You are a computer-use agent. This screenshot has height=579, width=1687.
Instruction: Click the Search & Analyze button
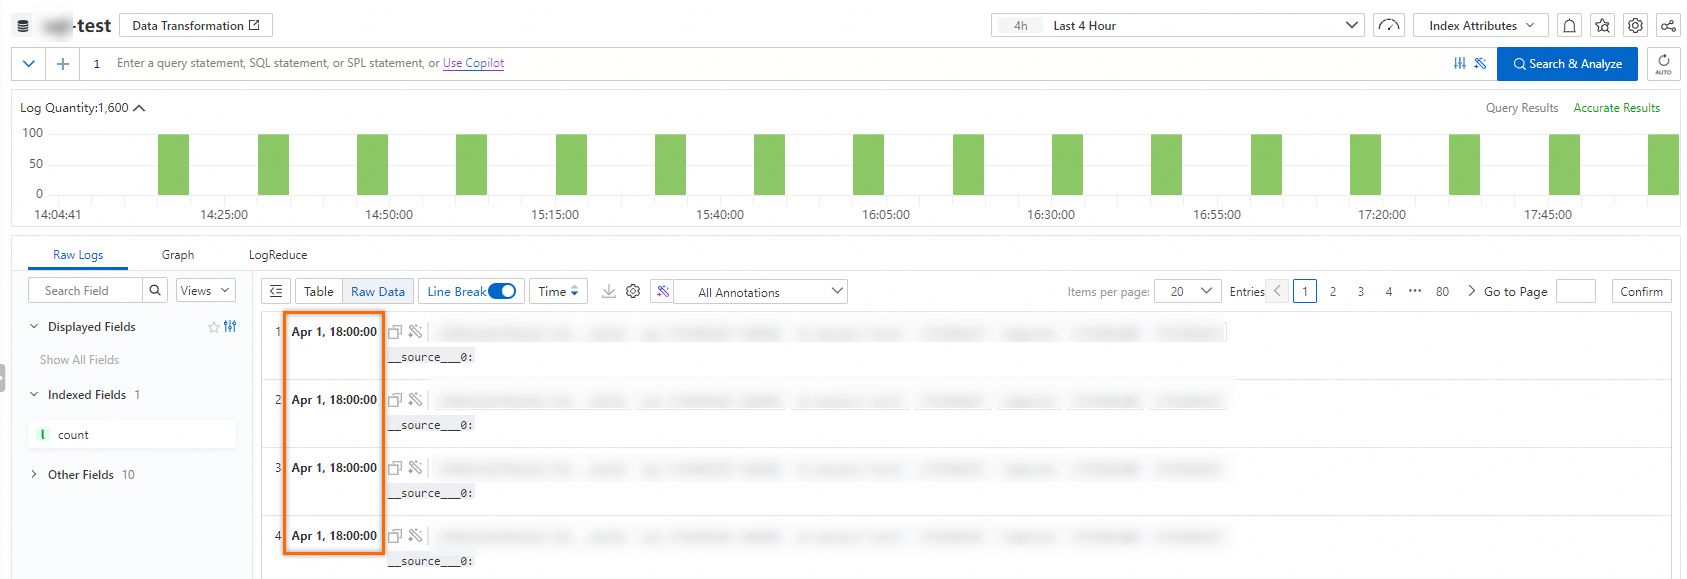(1567, 64)
